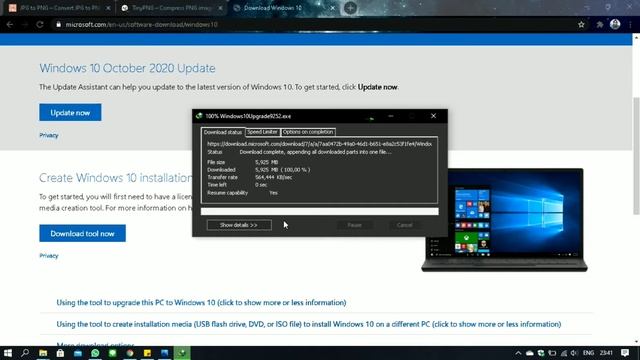
Task: Click the site lock icon
Action: (58, 24)
